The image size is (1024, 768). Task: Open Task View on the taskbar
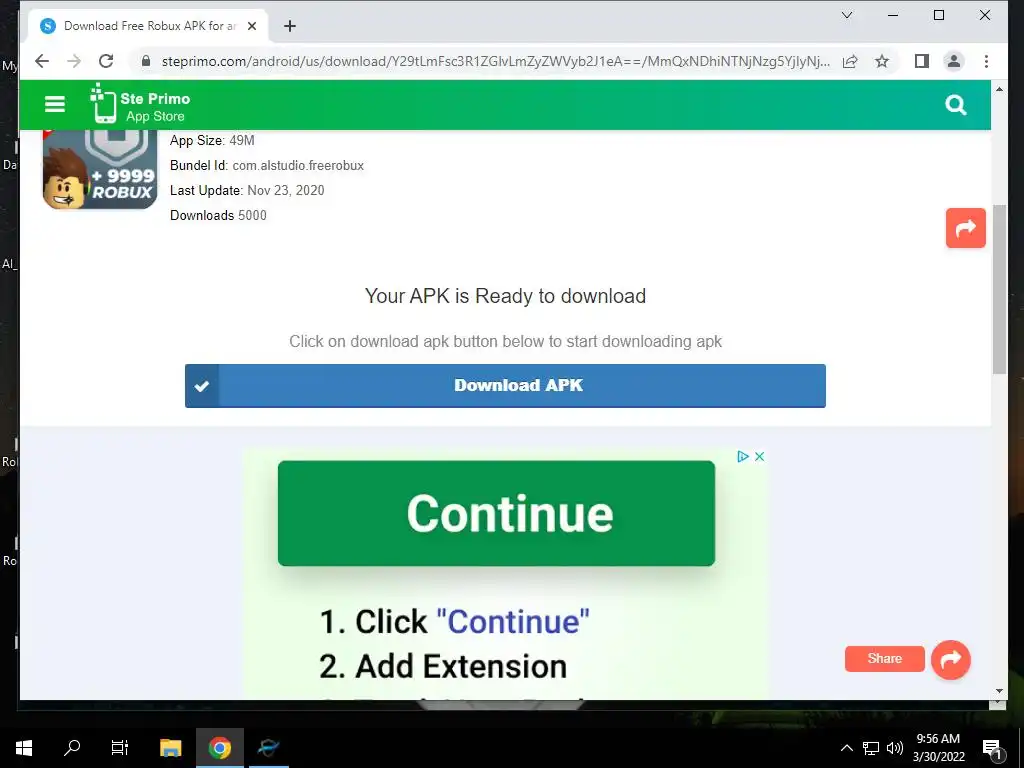tap(120, 748)
